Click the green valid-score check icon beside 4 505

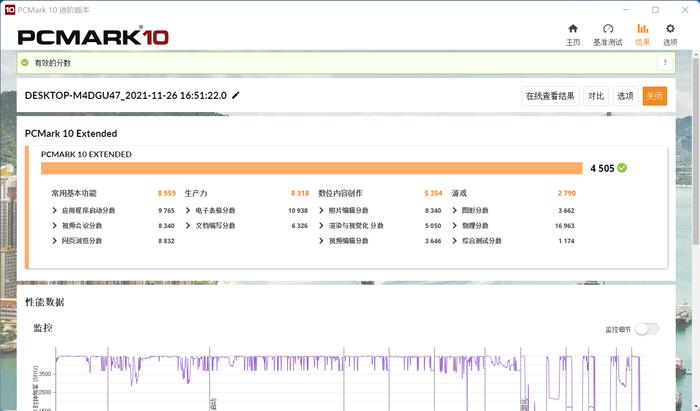[622, 168]
